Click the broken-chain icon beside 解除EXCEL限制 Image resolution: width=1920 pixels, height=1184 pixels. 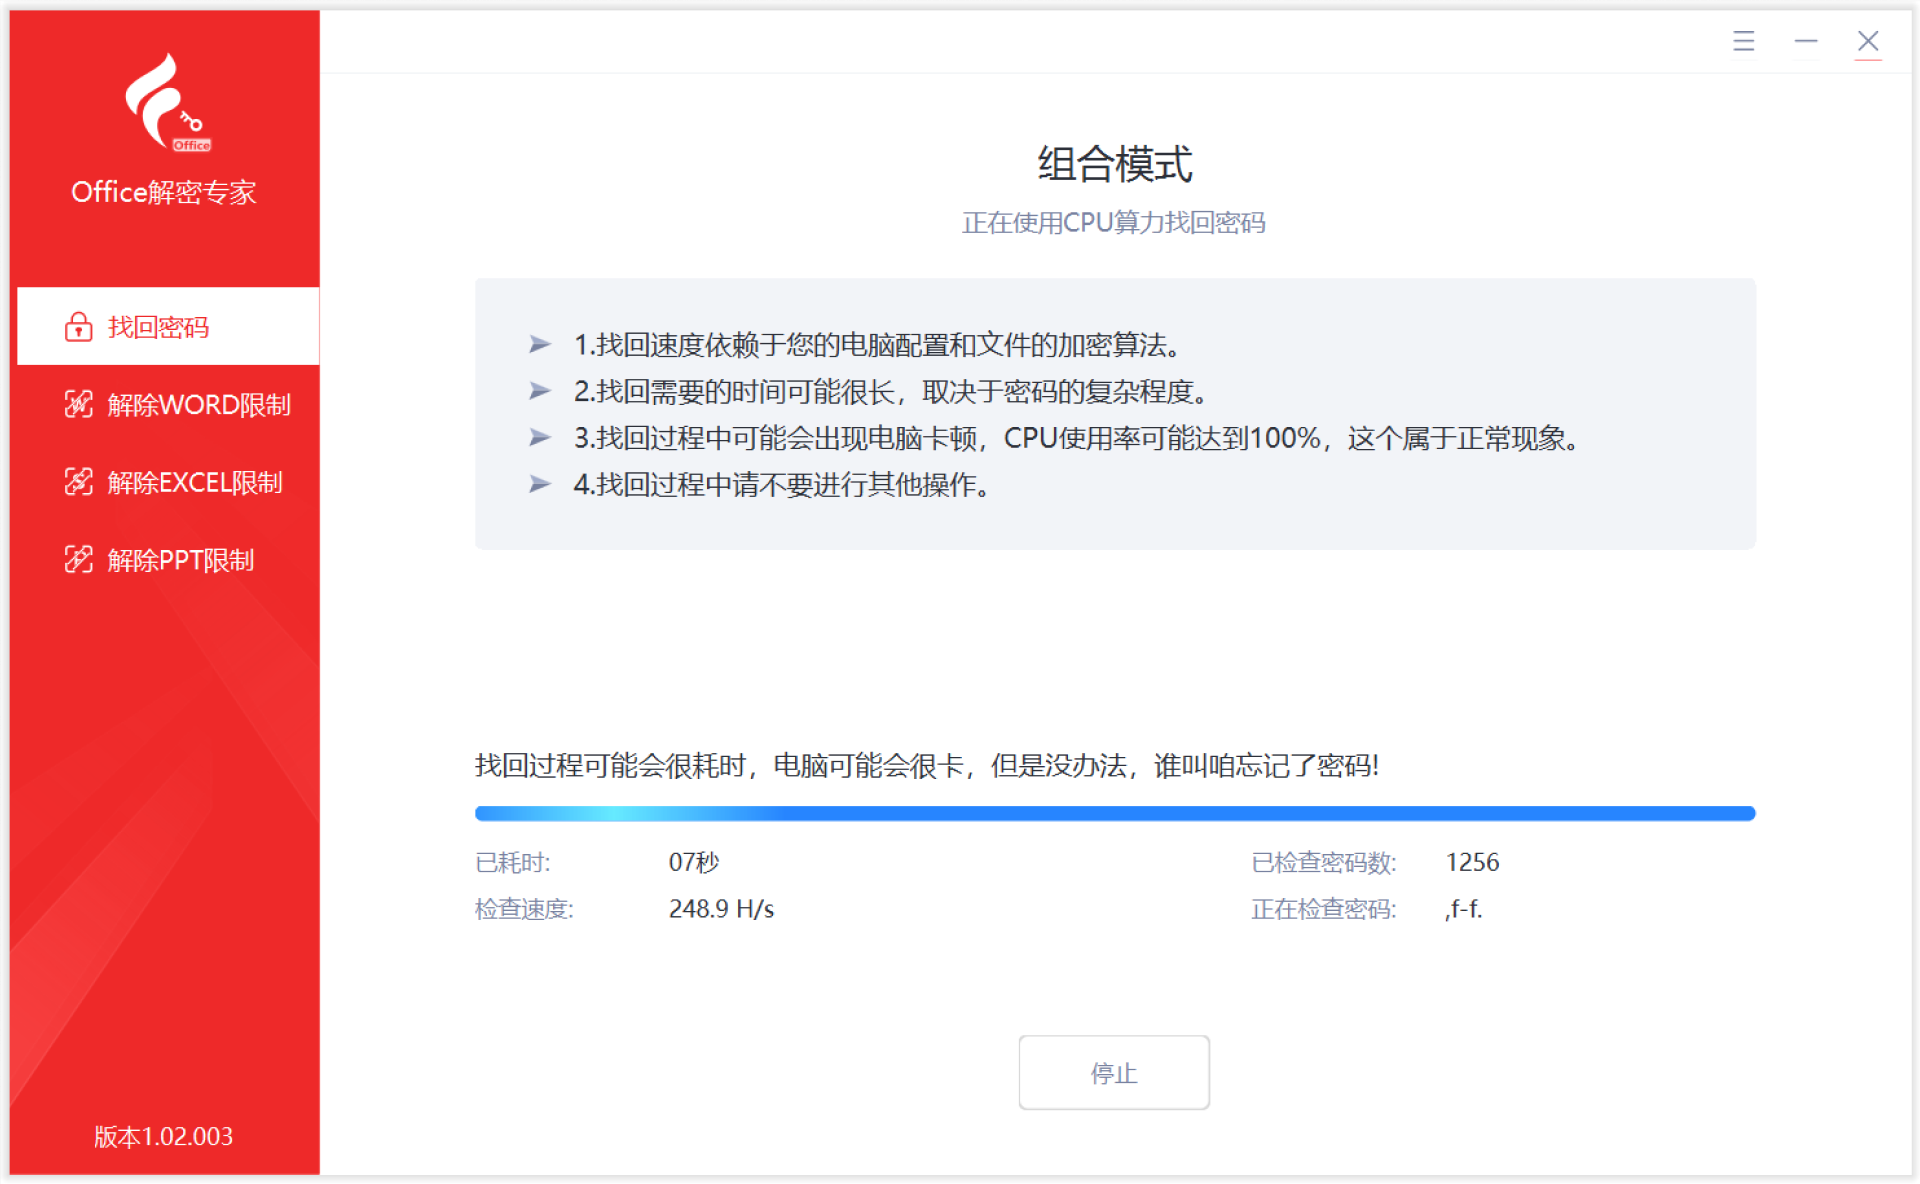(x=77, y=482)
